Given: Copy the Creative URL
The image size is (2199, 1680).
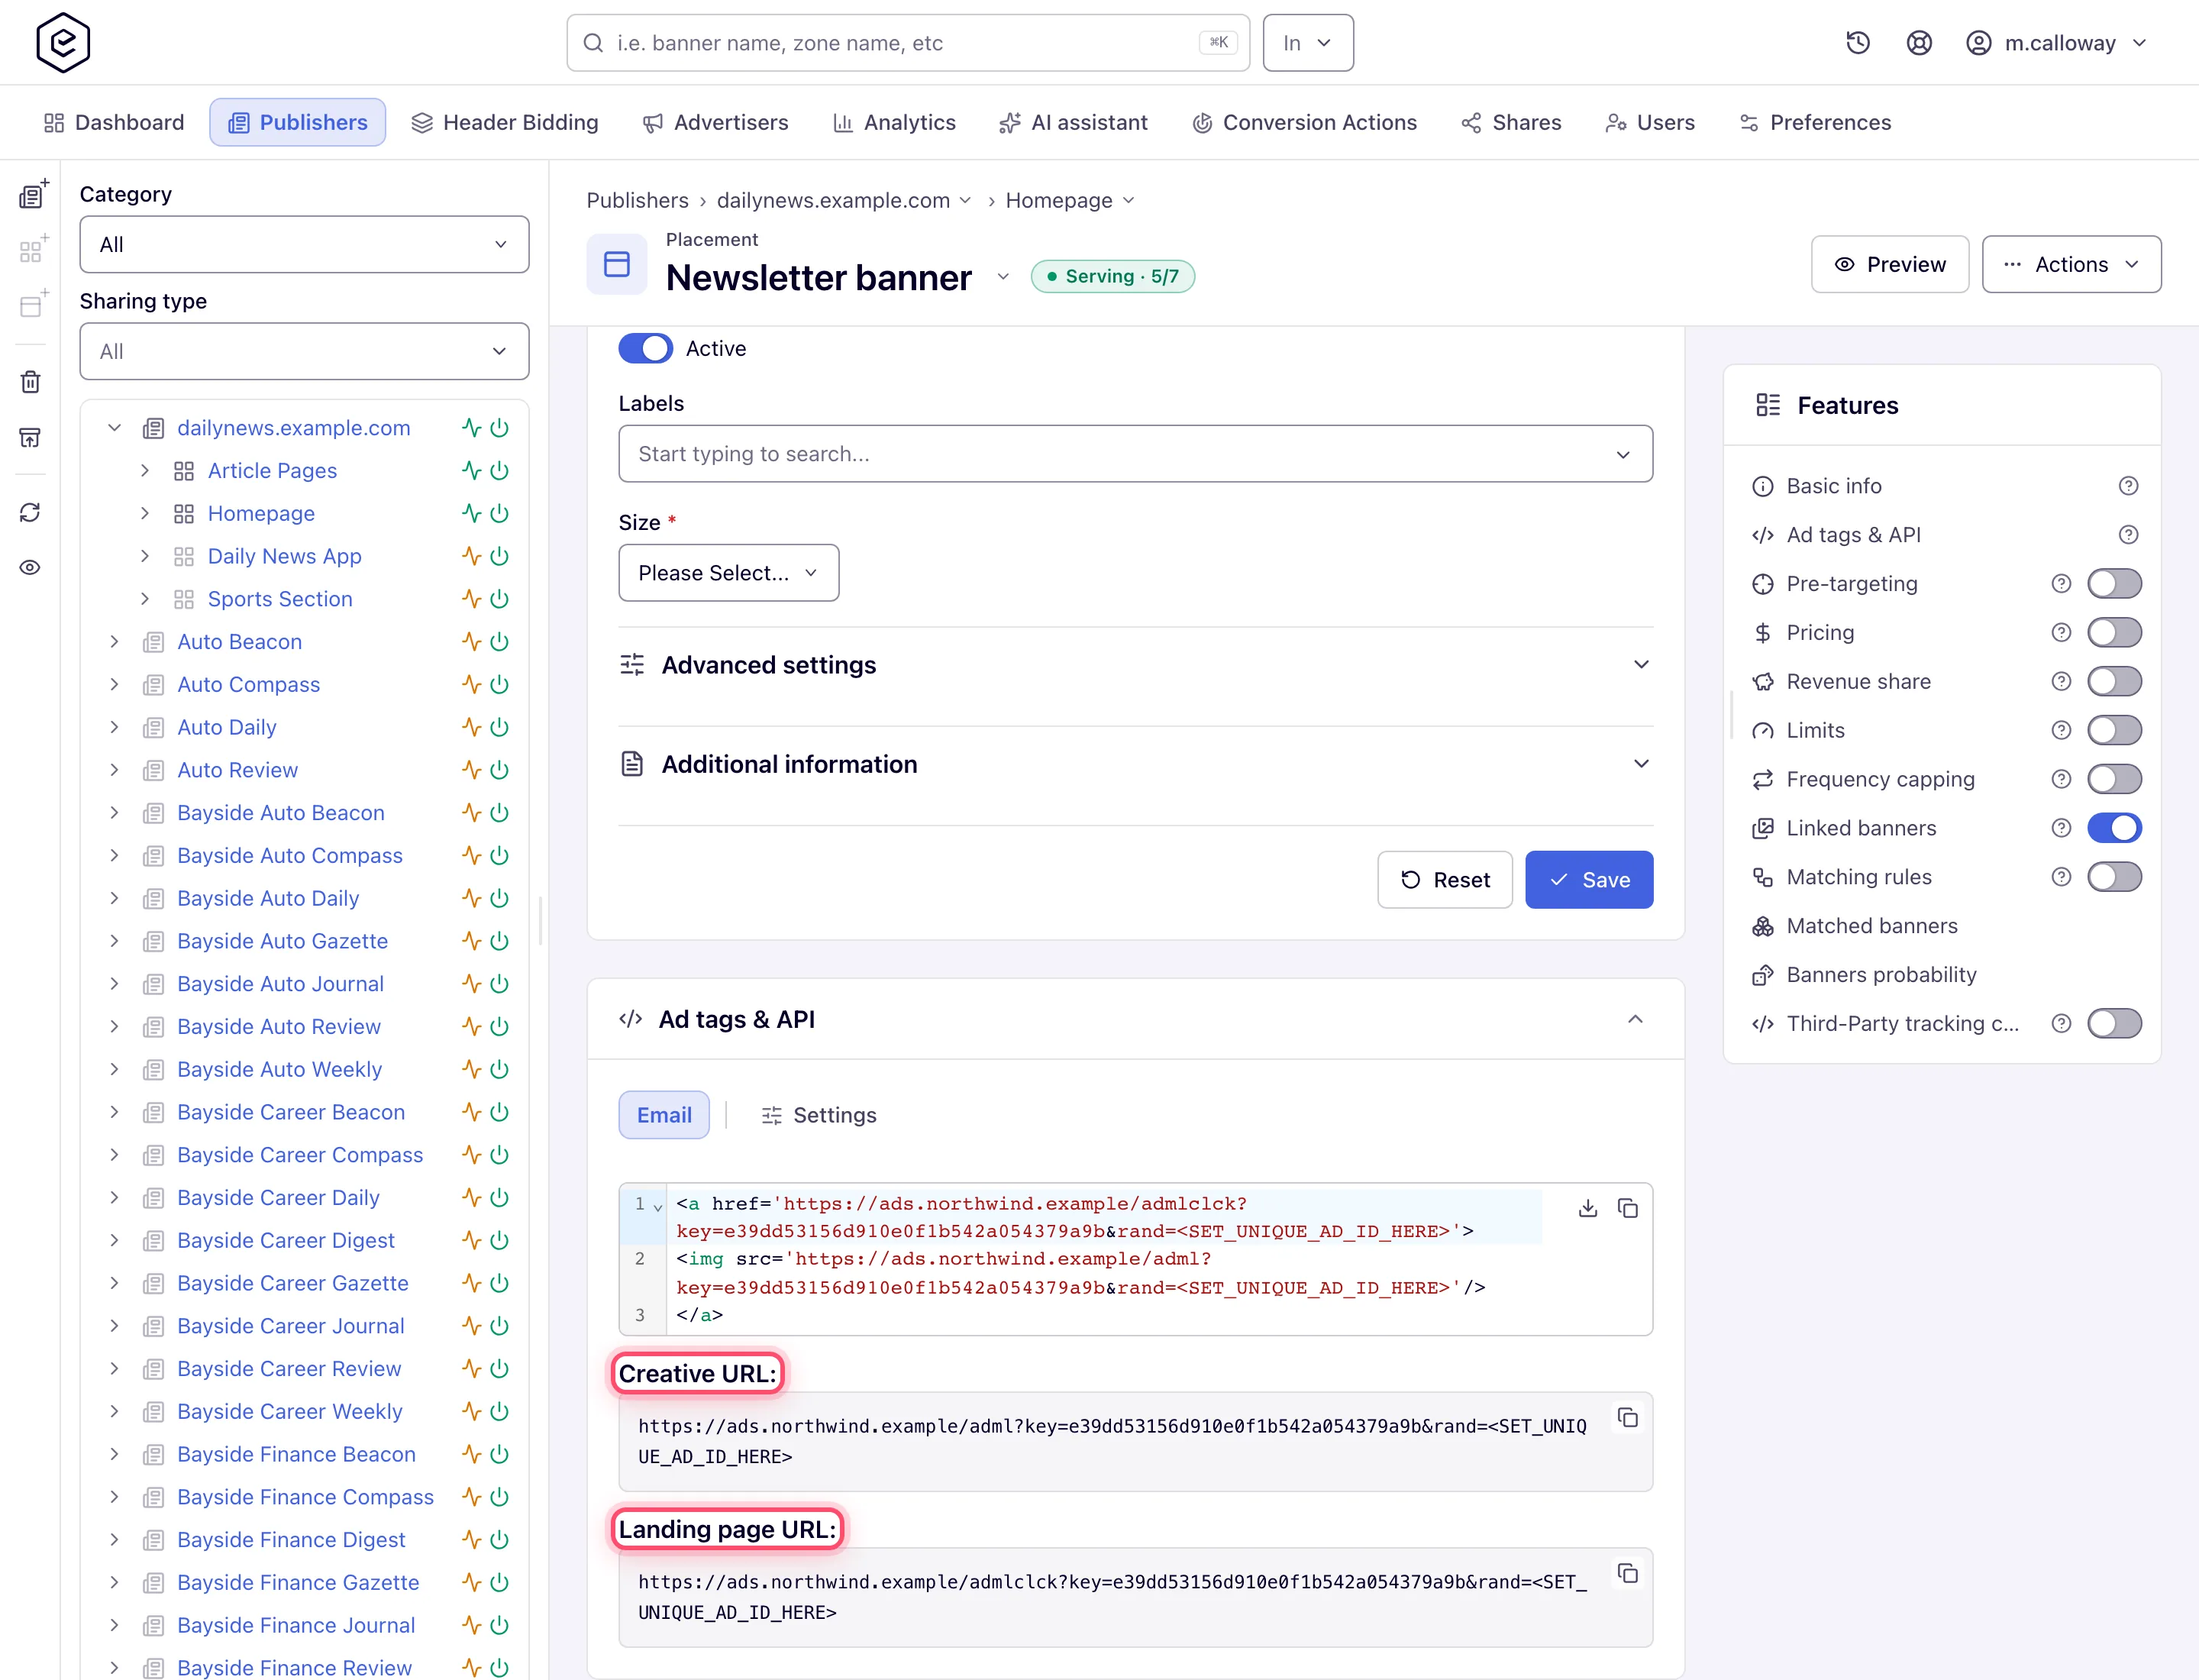Looking at the screenshot, I should (x=1628, y=1417).
